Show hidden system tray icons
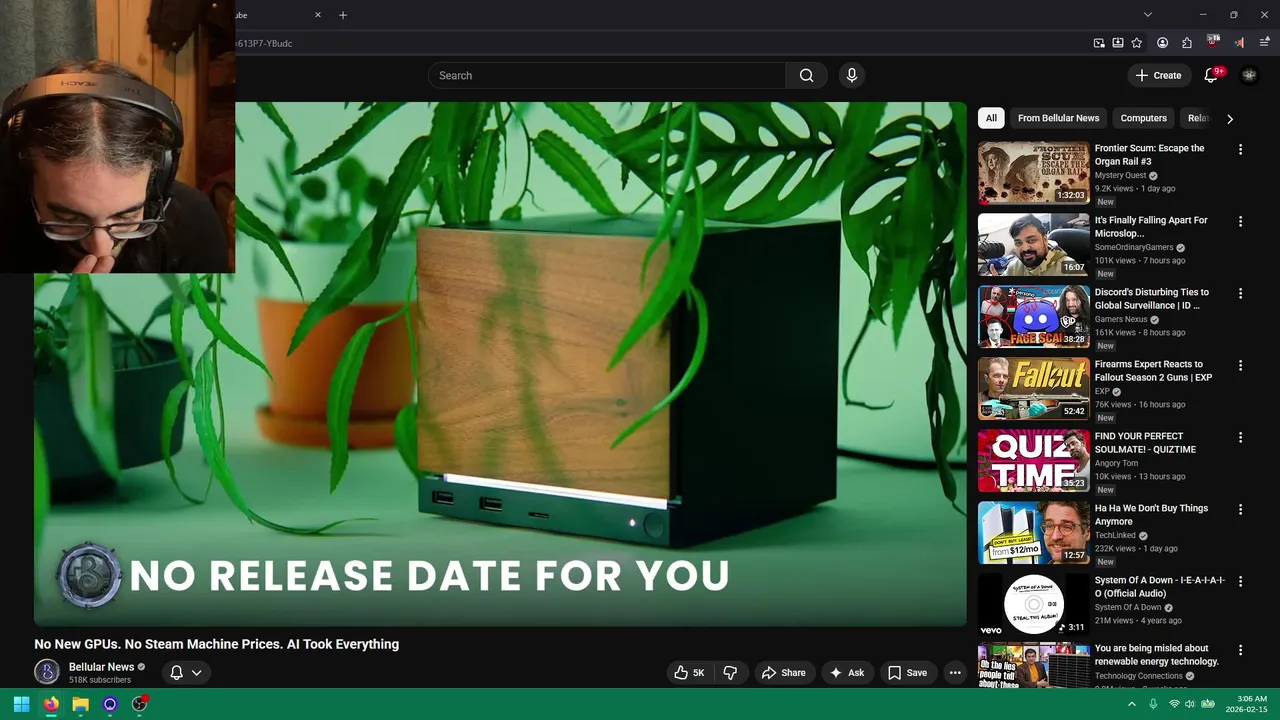The height and width of the screenshot is (720, 1280). point(1132,704)
